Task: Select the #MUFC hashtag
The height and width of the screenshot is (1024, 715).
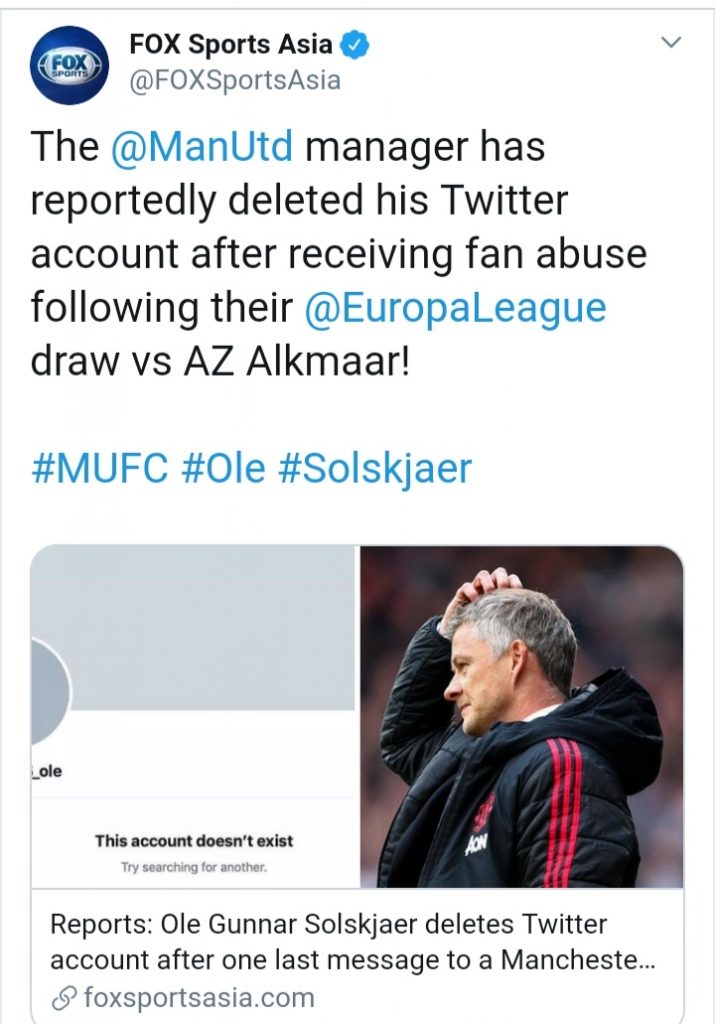Action: [99, 468]
